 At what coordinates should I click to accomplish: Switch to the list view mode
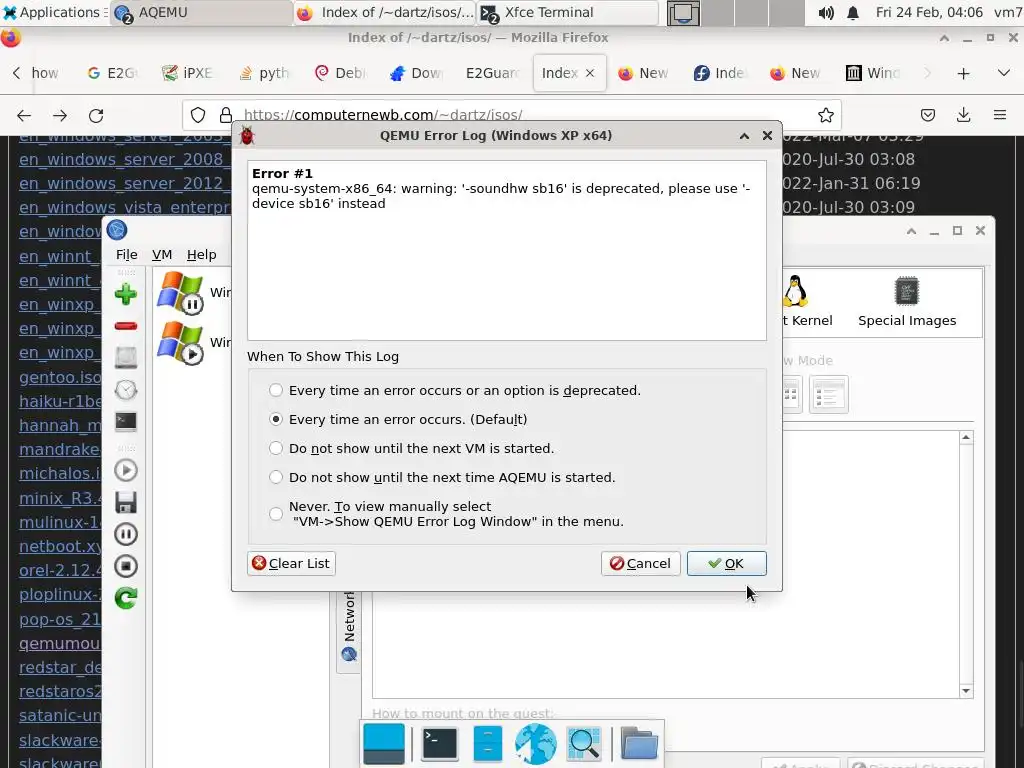pos(828,394)
